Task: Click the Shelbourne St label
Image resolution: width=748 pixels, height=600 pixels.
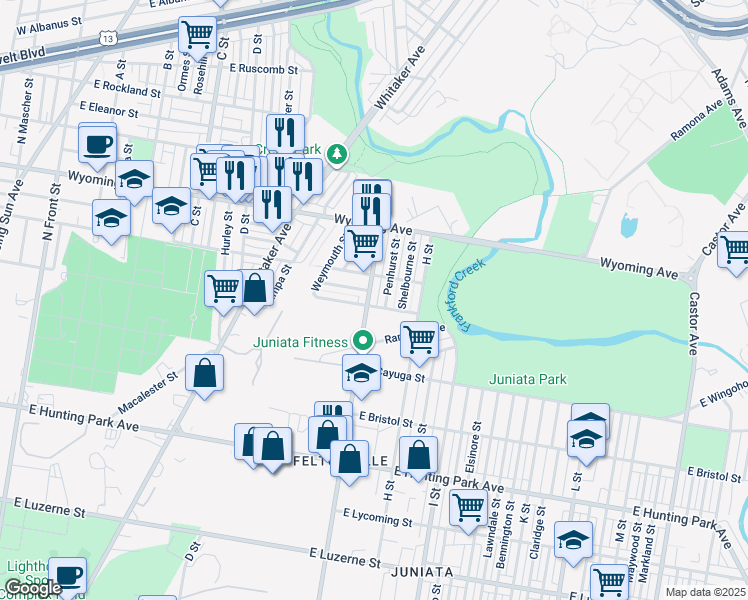Action: [x=407, y=275]
